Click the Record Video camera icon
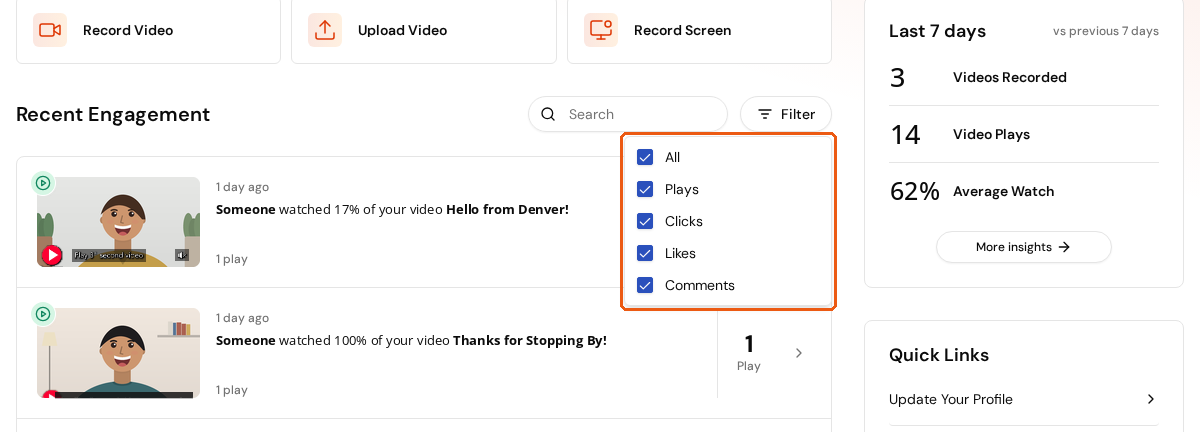The image size is (1200, 432). [49, 30]
